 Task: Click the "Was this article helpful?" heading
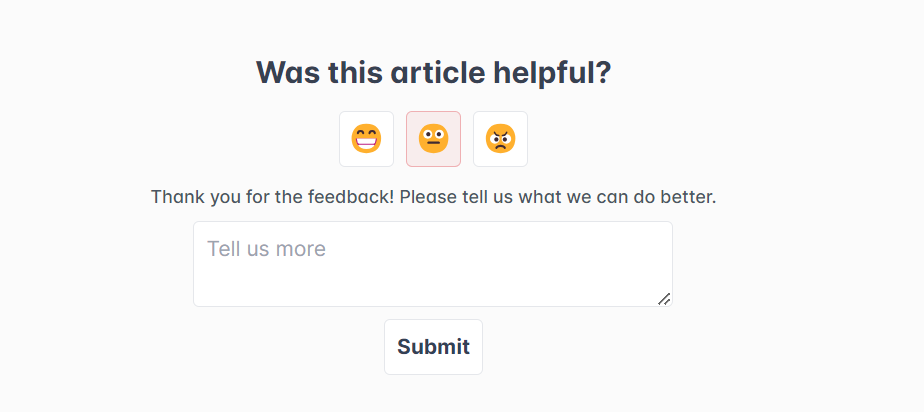[x=433, y=73]
